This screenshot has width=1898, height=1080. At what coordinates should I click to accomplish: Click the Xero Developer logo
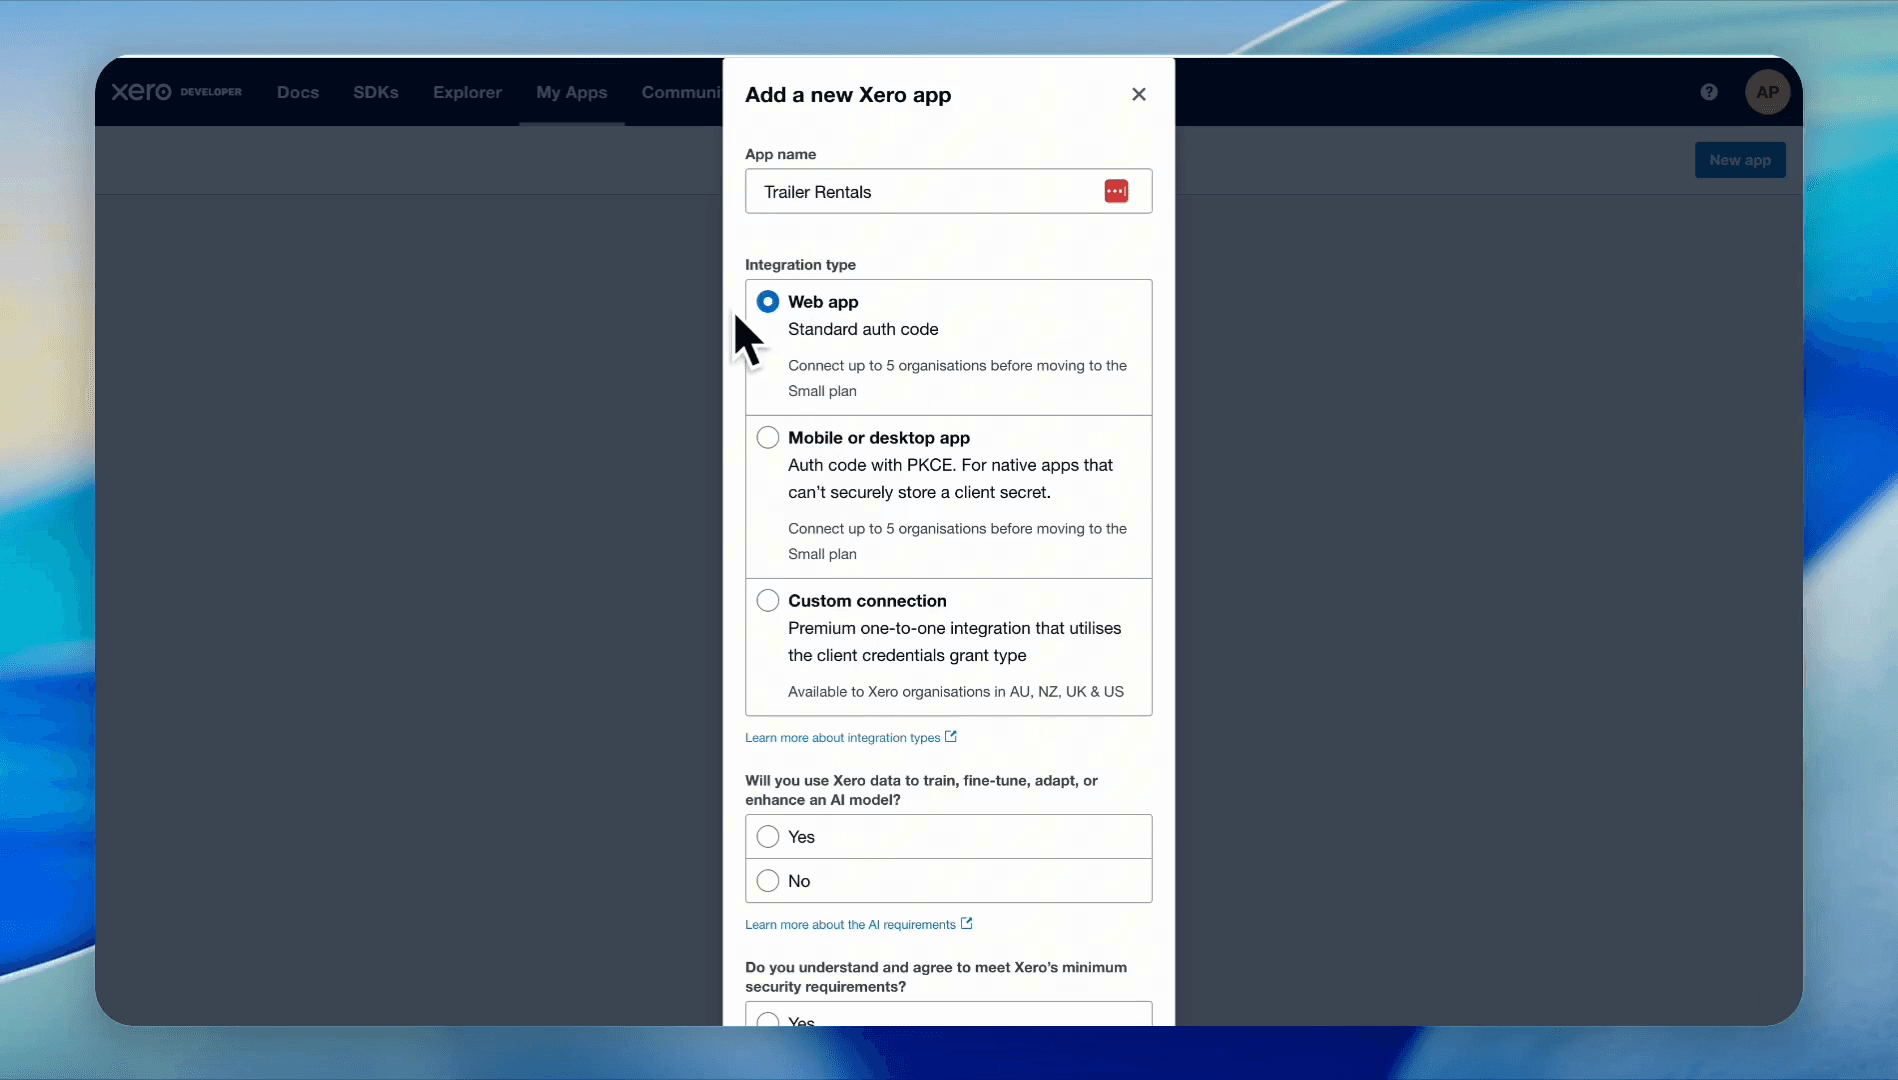(176, 92)
